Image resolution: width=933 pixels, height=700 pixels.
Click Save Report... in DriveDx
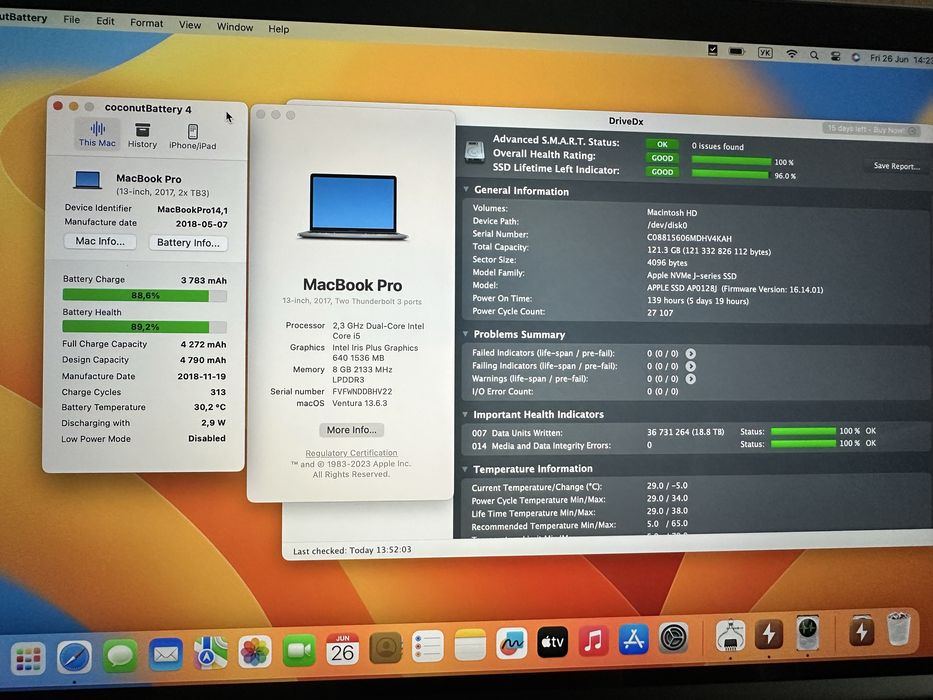point(896,166)
